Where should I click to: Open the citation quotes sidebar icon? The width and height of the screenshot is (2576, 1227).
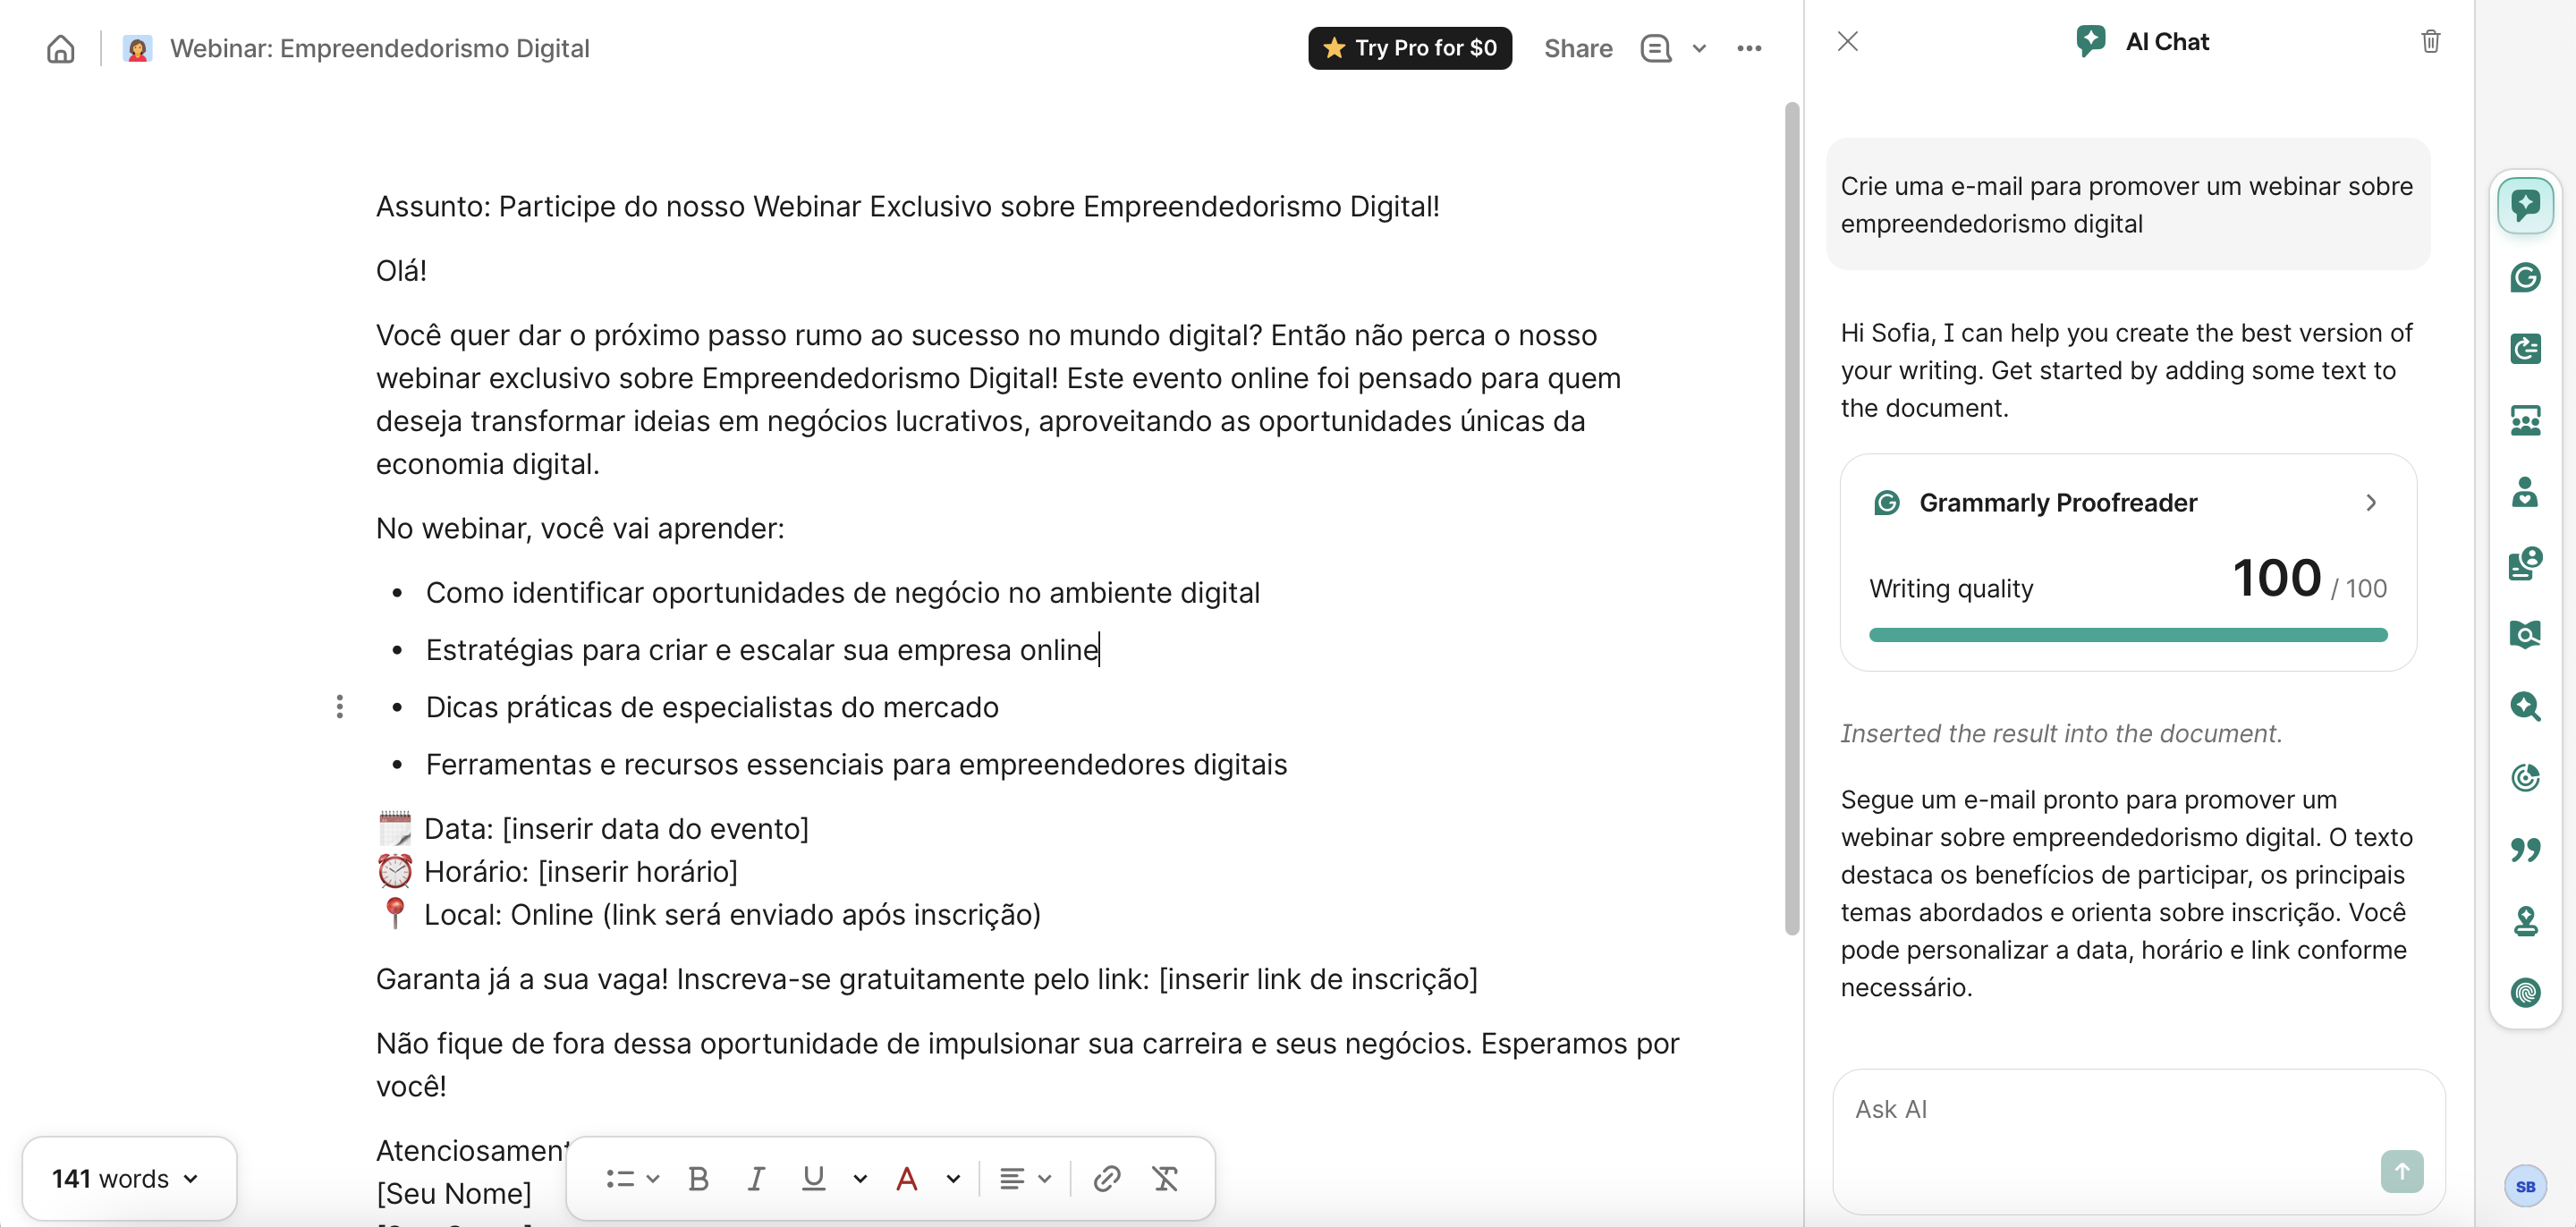click(x=2525, y=849)
